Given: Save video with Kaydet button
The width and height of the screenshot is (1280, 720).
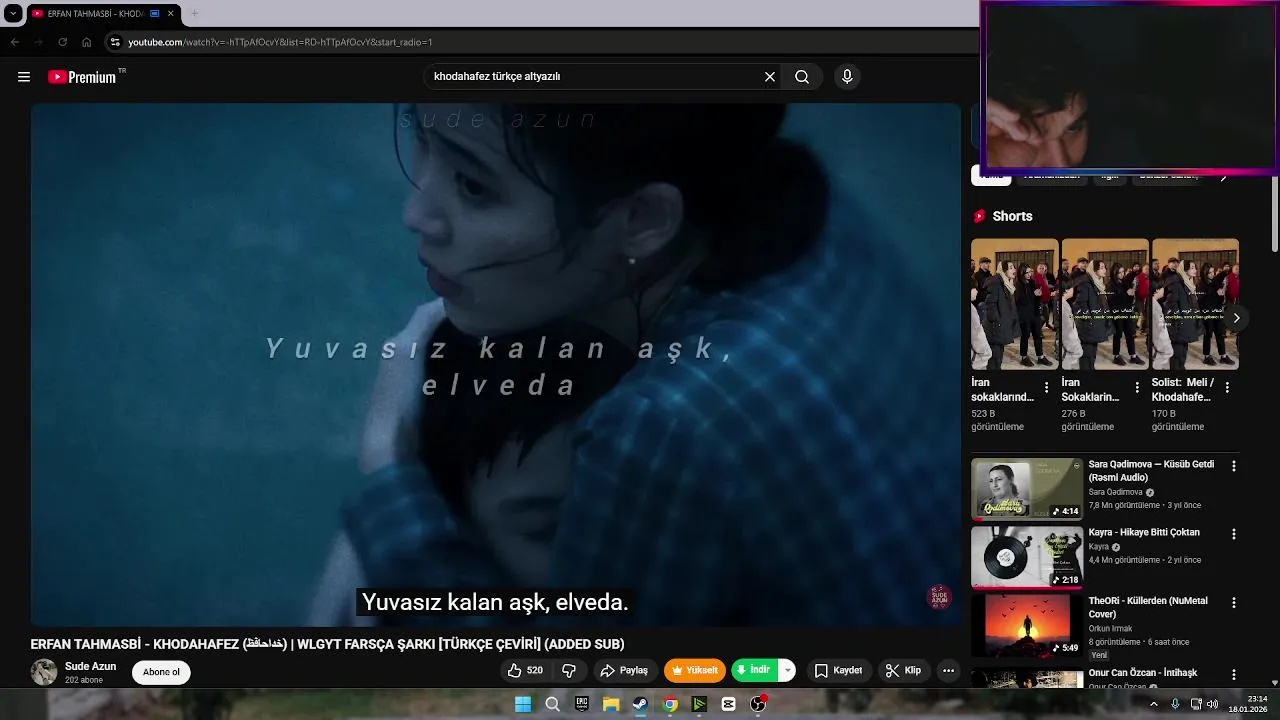Looking at the screenshot, I should 838,671.
